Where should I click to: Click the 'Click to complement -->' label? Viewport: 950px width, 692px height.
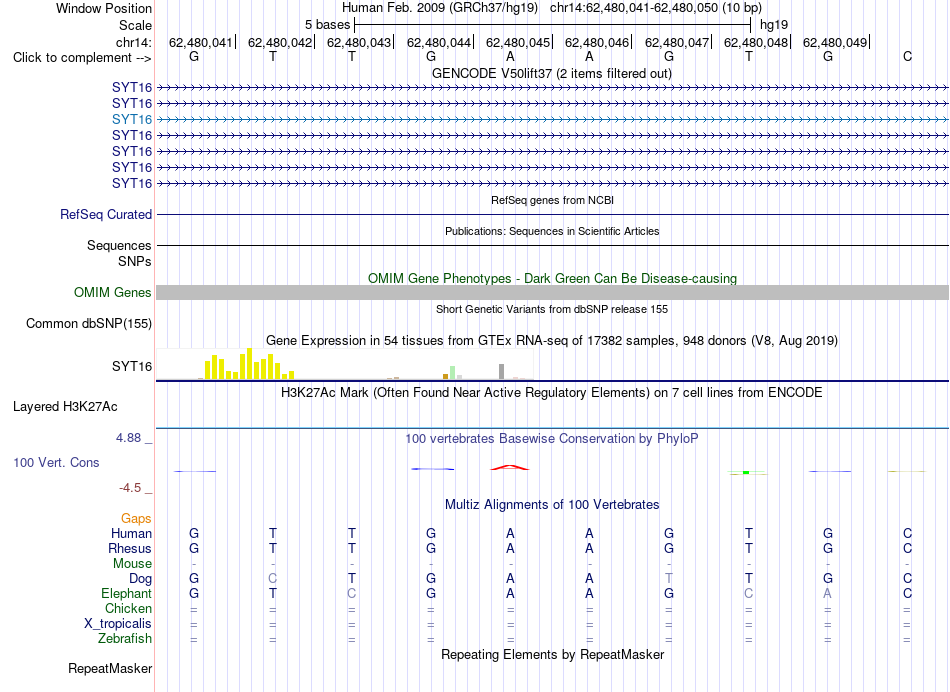click(x=82, y=58)
